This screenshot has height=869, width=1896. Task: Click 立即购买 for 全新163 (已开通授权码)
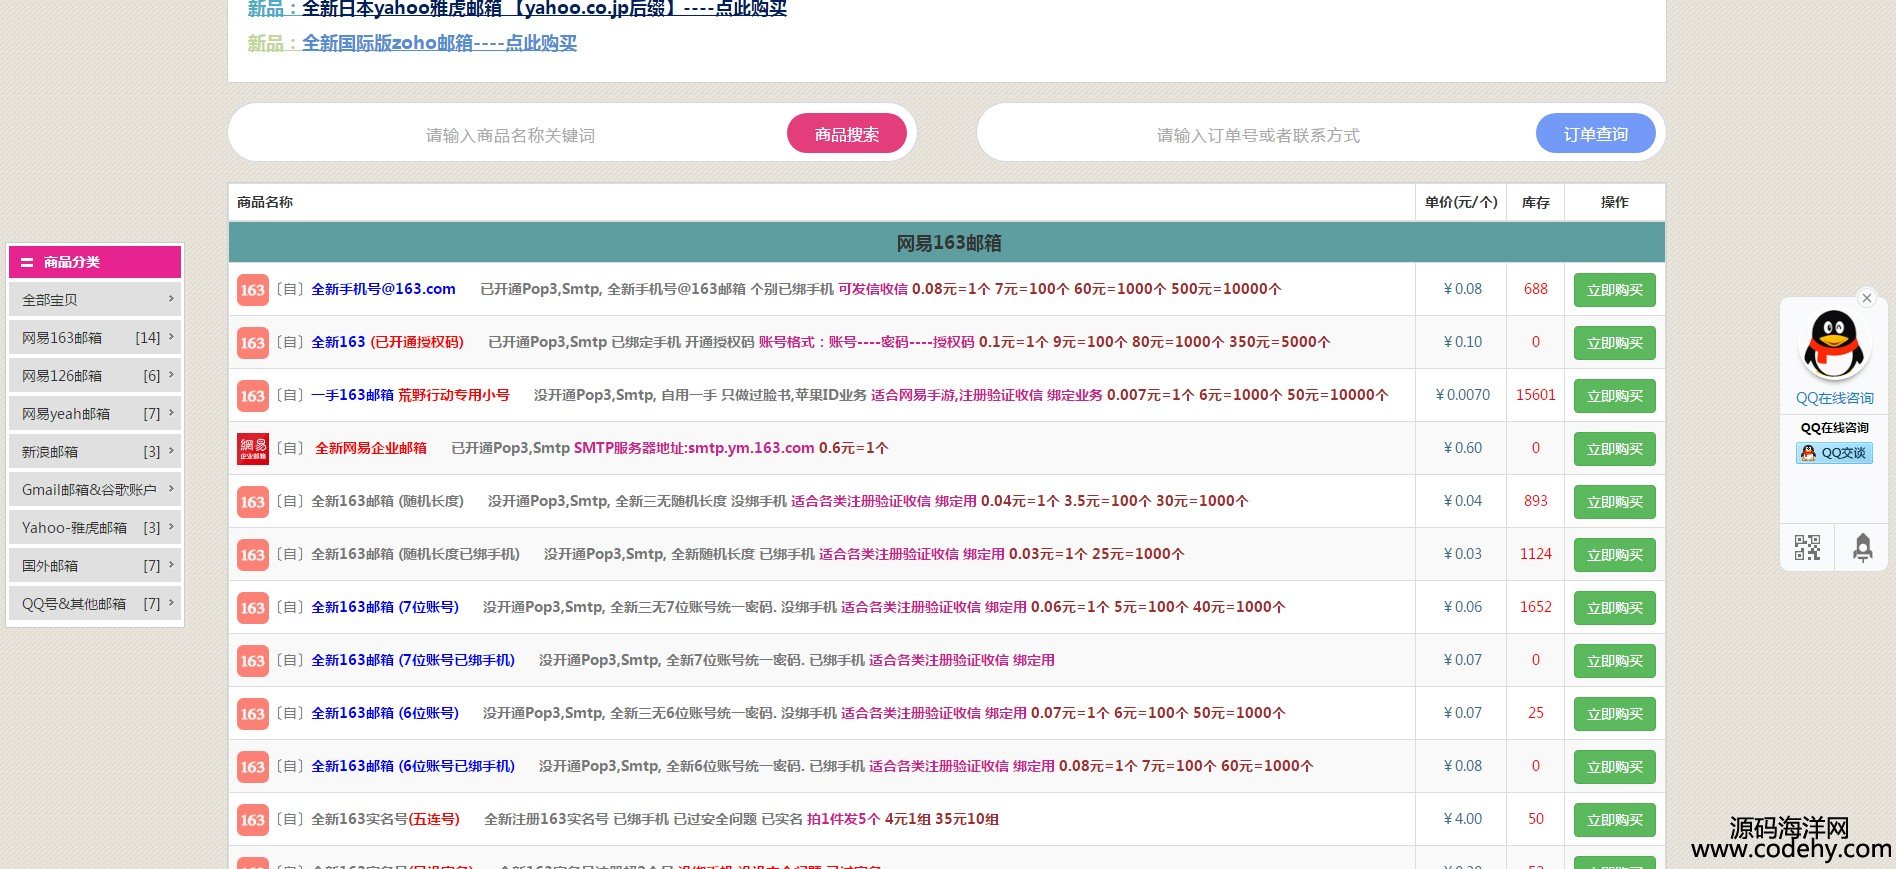pyautogui.click(x=1615, y=343)
